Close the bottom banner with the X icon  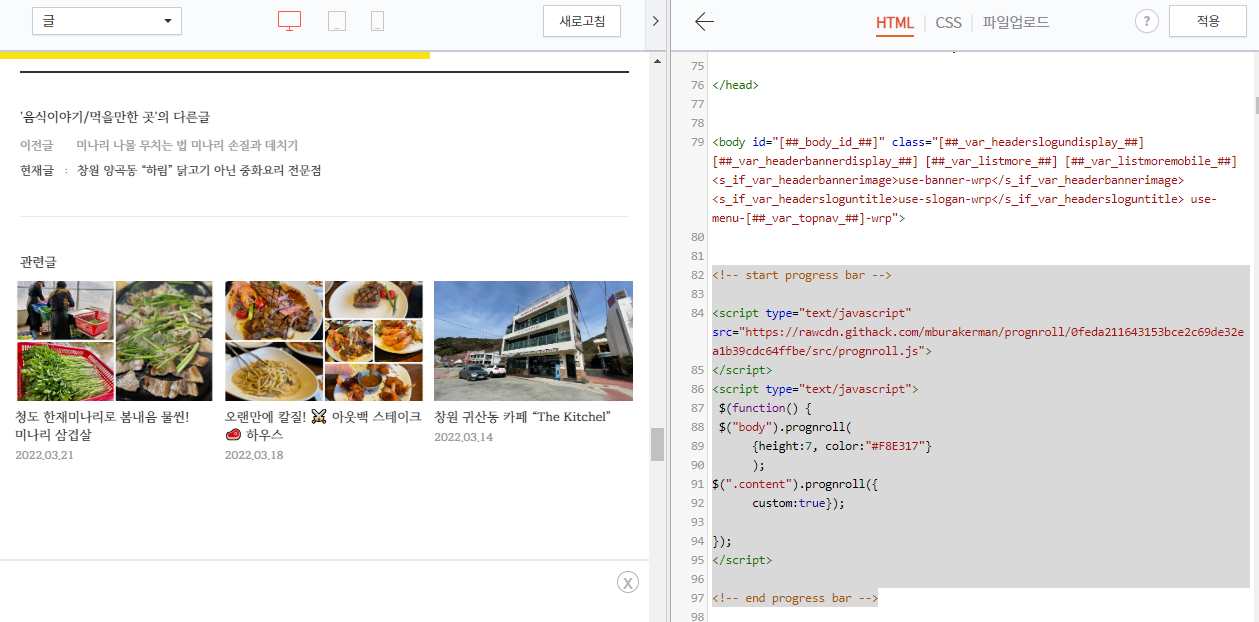pos(627,583)
